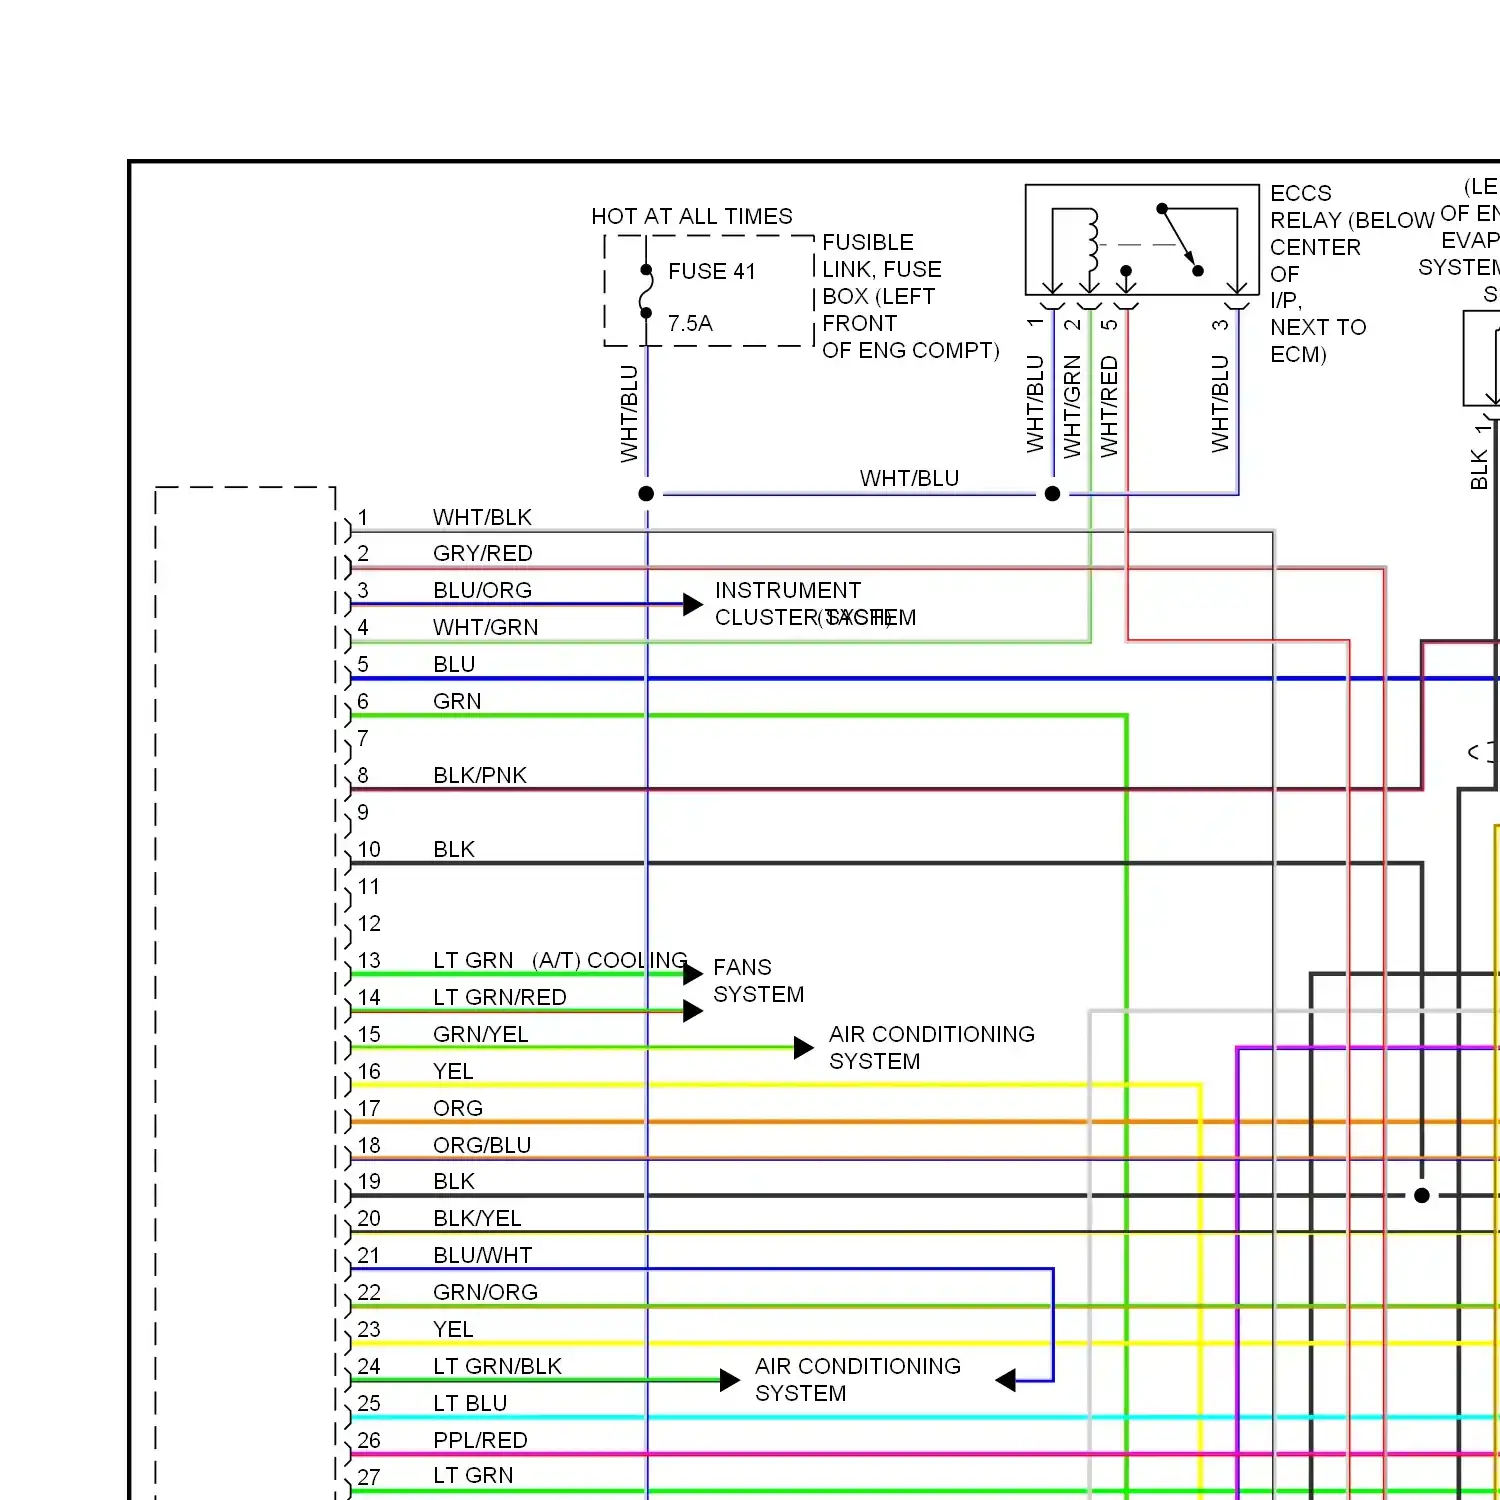Click splice dot below relay pin 1

click(1052, 493)
